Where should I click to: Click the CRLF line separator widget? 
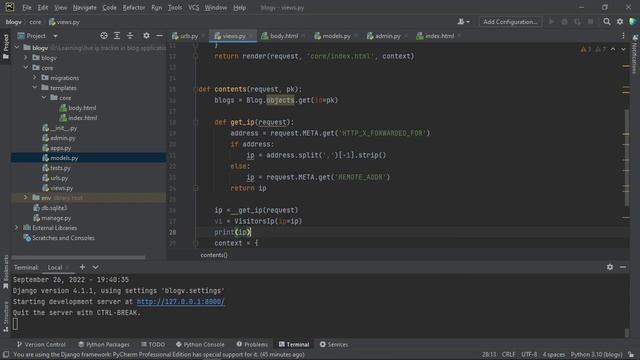tap(509, 355)
